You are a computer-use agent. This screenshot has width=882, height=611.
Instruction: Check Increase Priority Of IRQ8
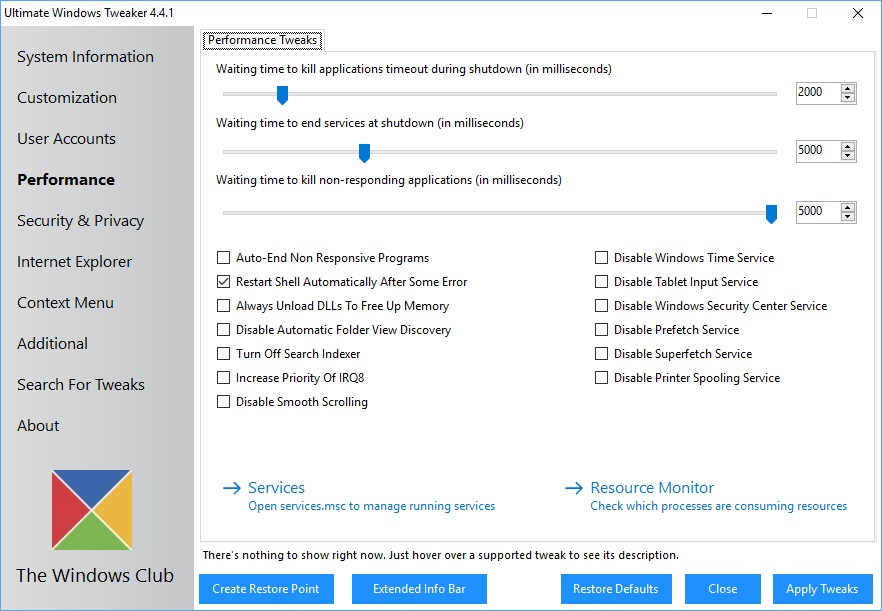point(223,378)
